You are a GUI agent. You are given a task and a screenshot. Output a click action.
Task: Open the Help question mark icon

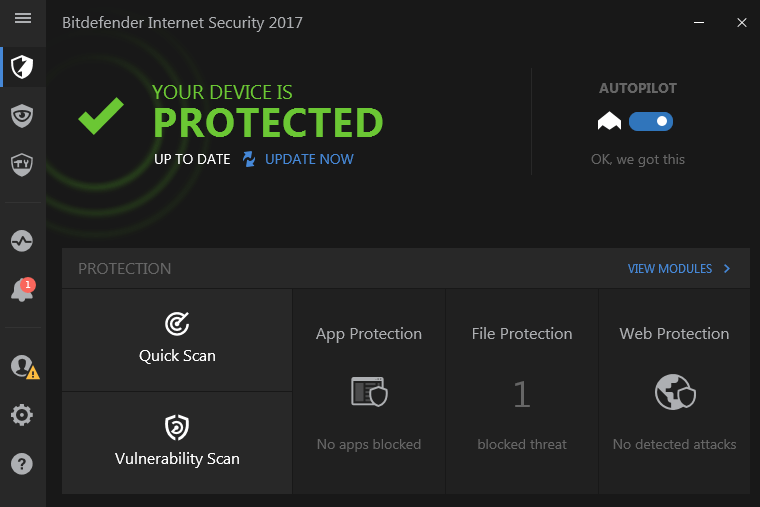(x=22, y=464)
